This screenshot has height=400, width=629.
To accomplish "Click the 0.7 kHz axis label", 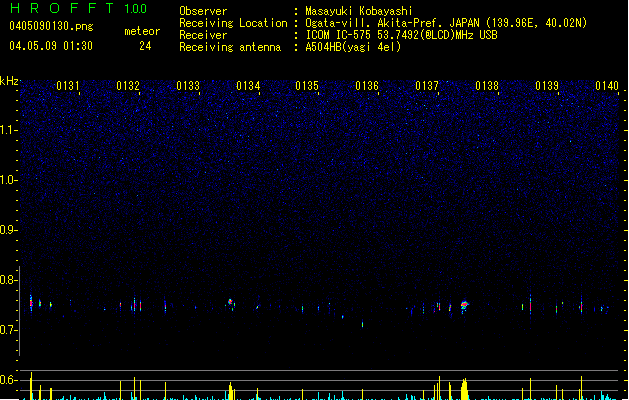I will pyautogui.click(x=8, y=330).
